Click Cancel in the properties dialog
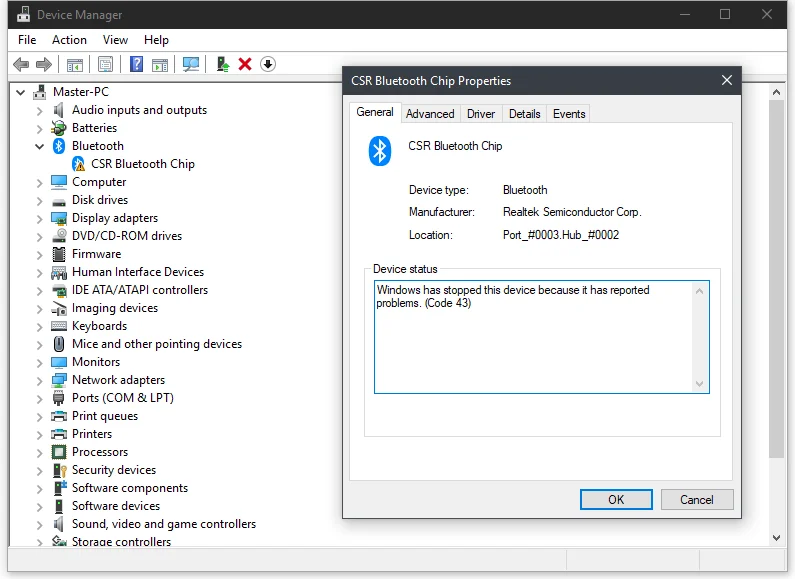Image resolution: width=795 pixels, height=579 pixels. coord(697,499)
